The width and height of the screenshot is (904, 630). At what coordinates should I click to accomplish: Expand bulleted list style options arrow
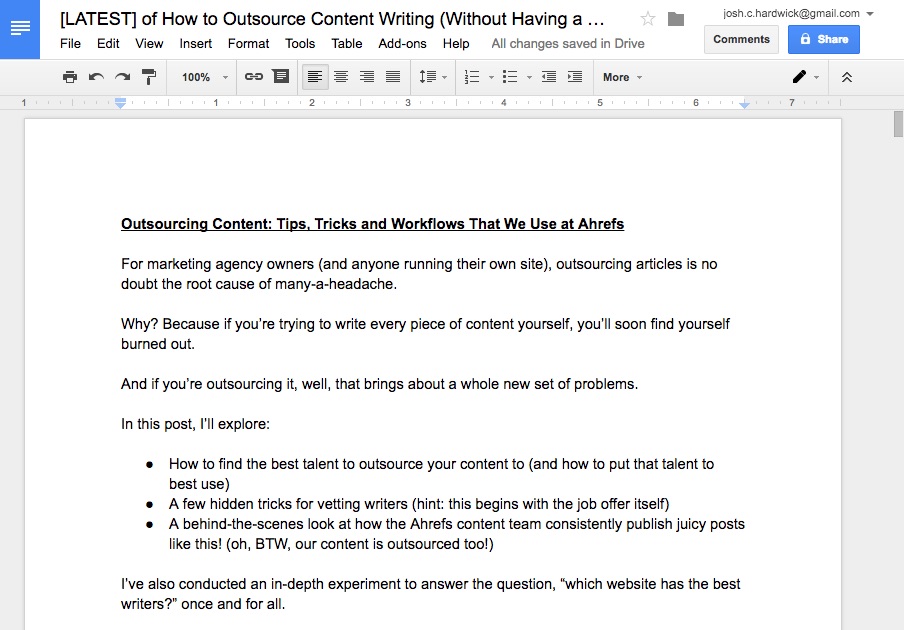click(529, 77)
